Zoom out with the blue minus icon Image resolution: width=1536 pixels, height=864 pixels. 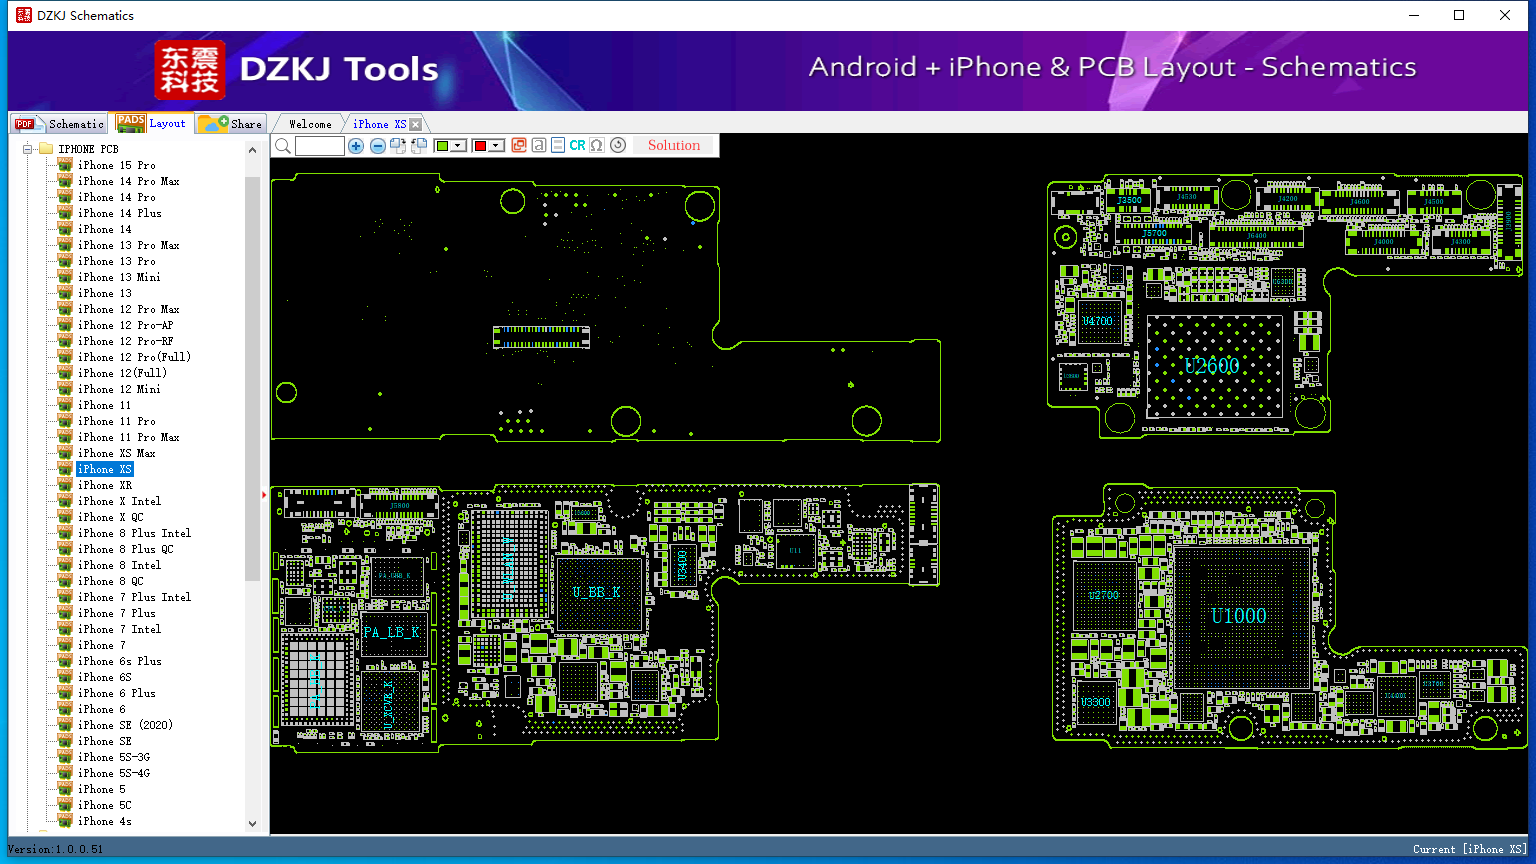point(378,146)
